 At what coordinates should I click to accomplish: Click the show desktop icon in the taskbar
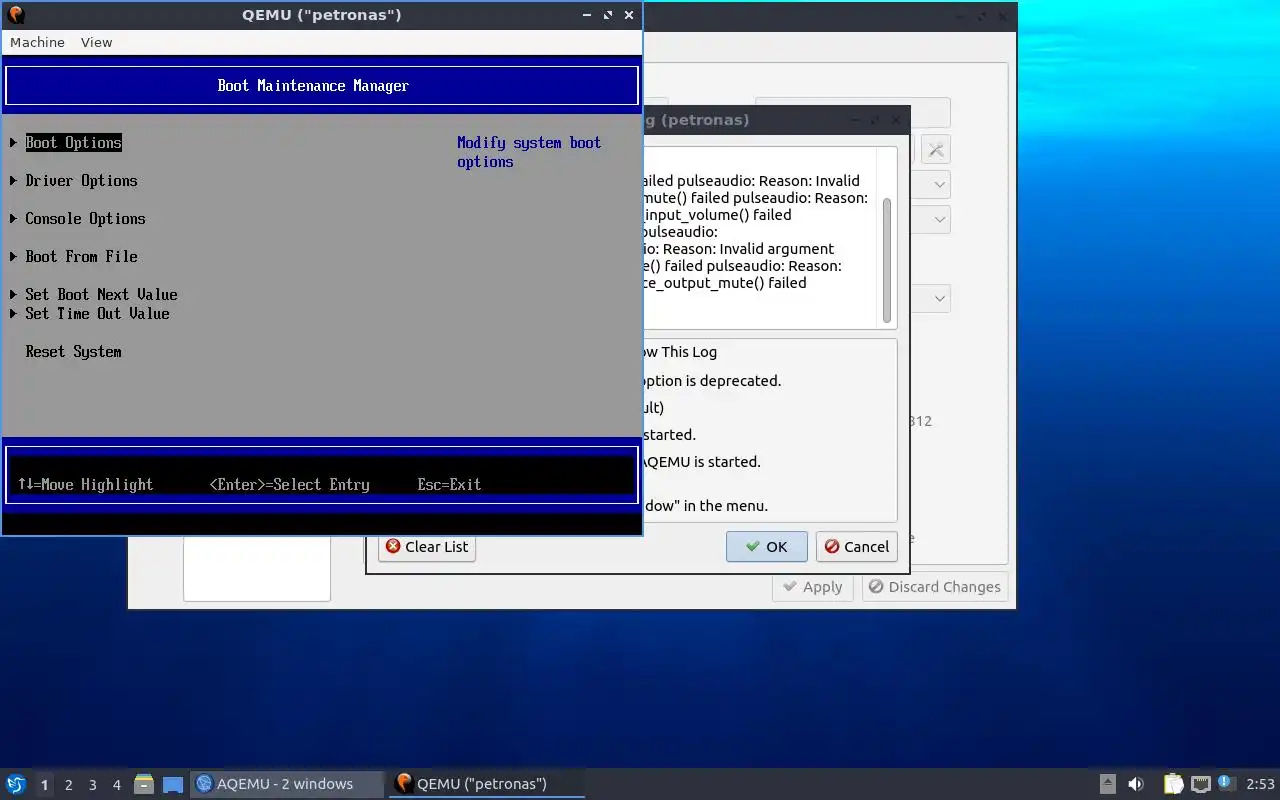pyautogui.click(x=173, y=784)
